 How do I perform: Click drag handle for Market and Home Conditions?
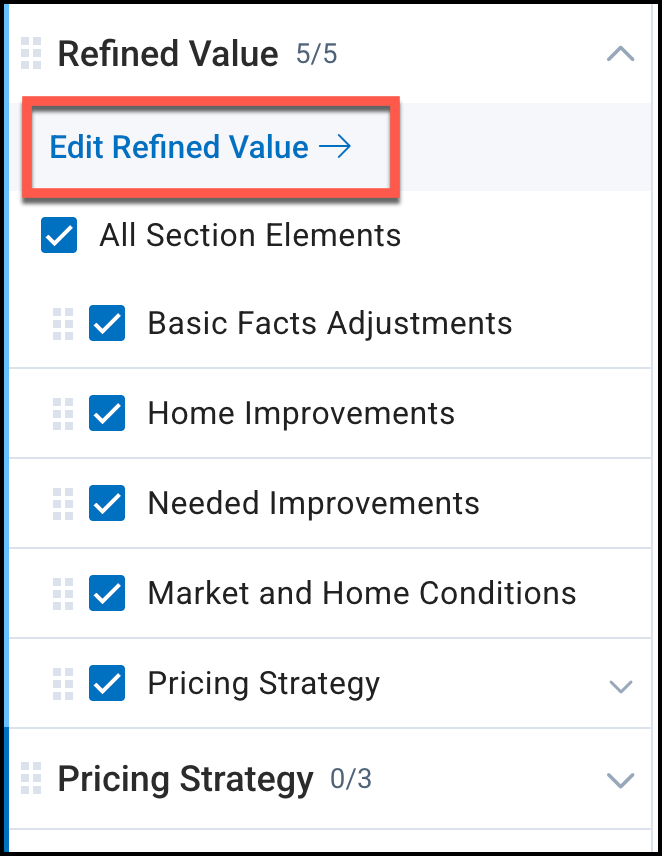pyautogui.click(x=63, y=593)
